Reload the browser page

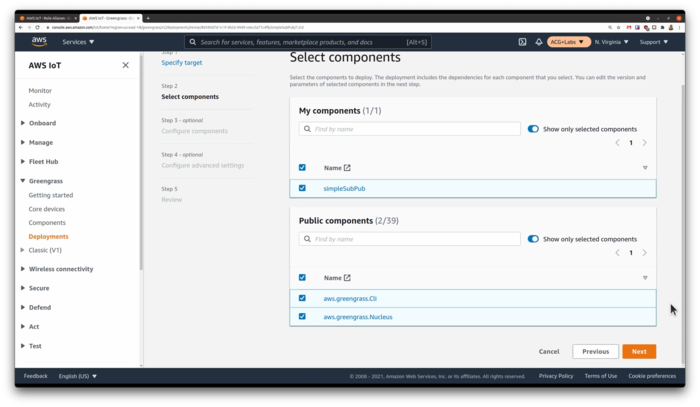[x=38, y=27]
